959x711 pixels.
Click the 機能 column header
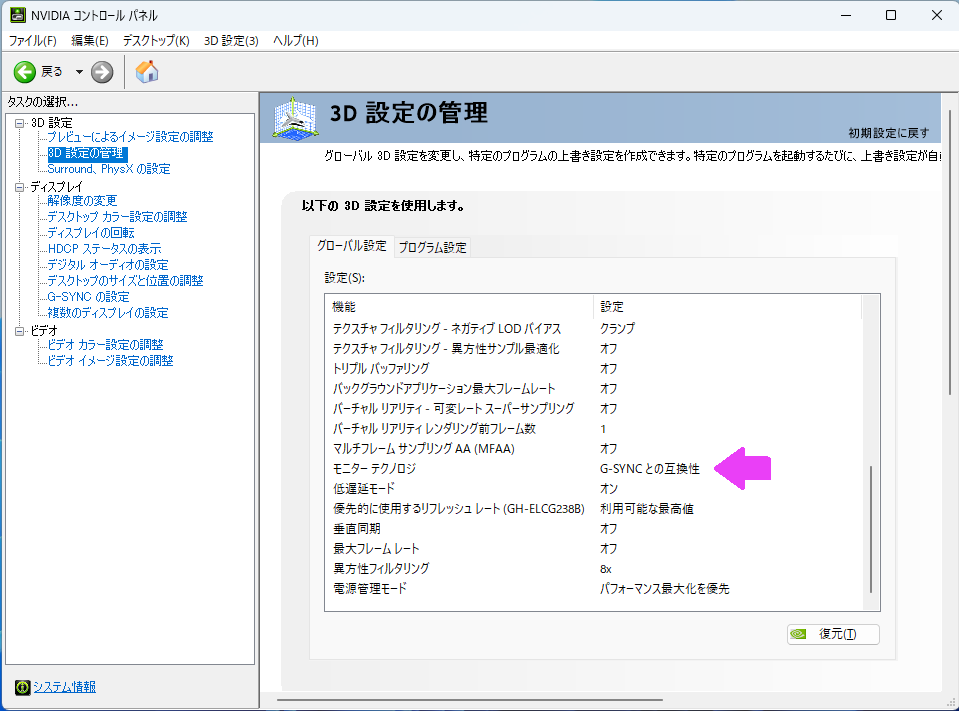click(x=459, y=307)
